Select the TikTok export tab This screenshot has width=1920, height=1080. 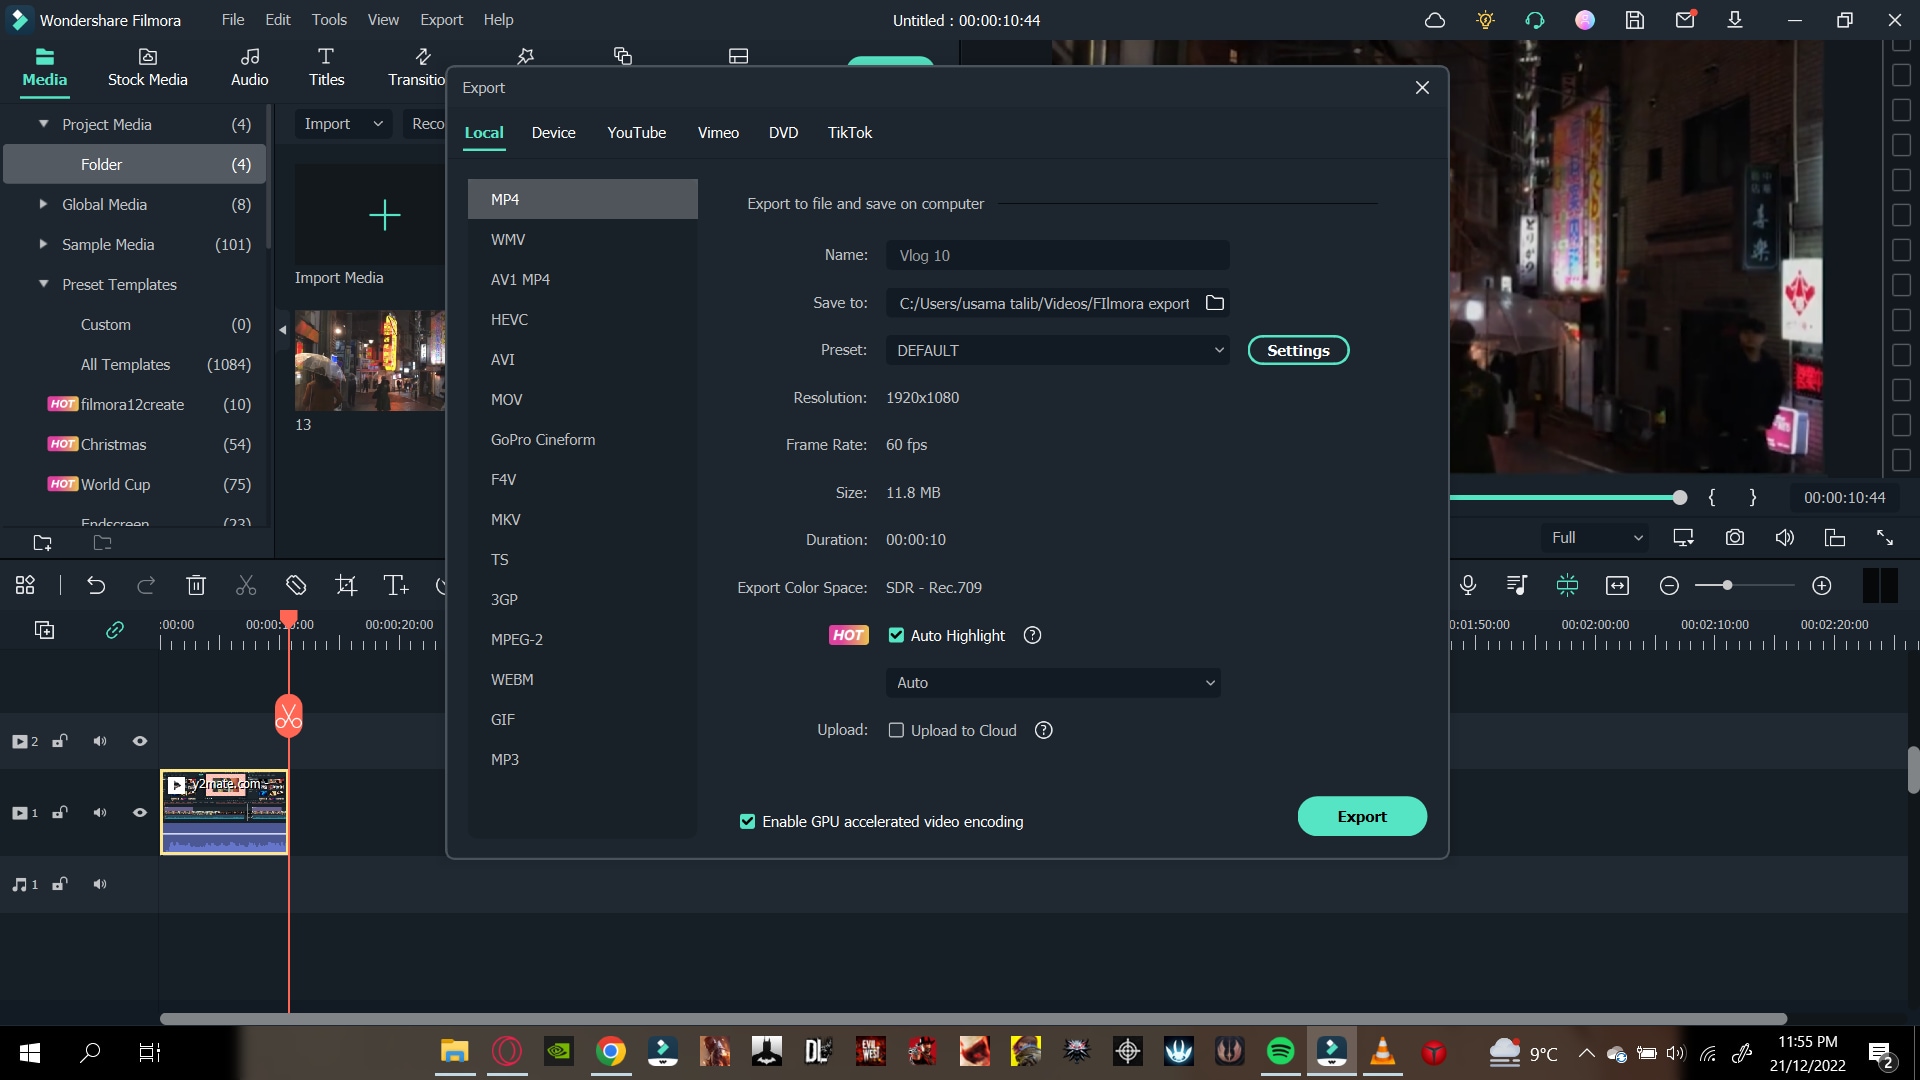849,132
